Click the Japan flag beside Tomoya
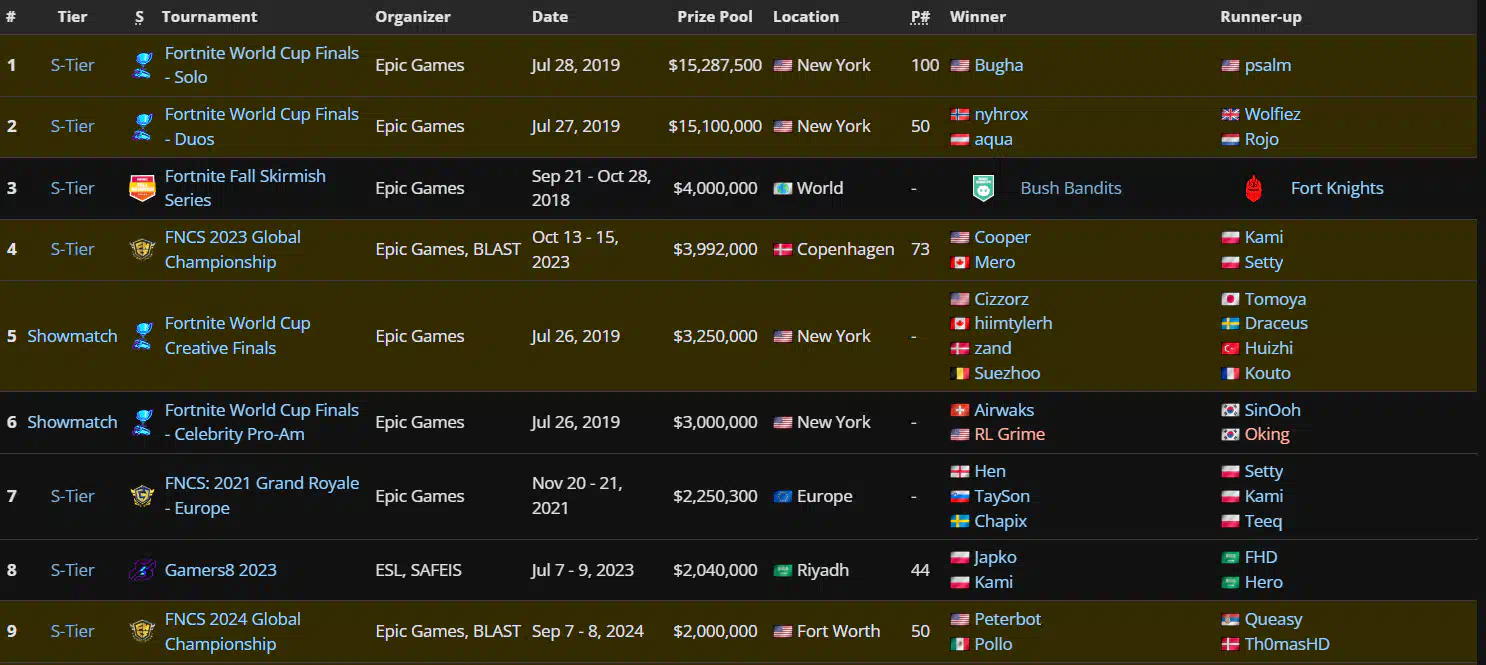 click(1230, 300)
